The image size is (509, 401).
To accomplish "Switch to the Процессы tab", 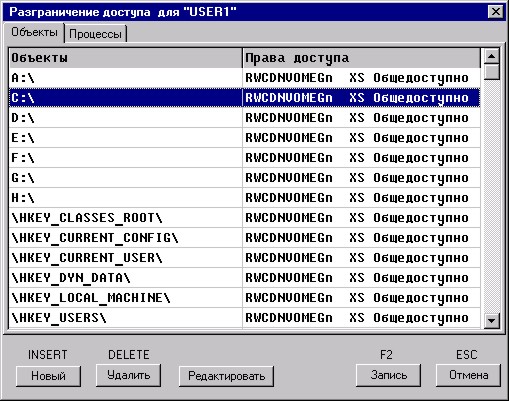I will (x=95, y=34).
